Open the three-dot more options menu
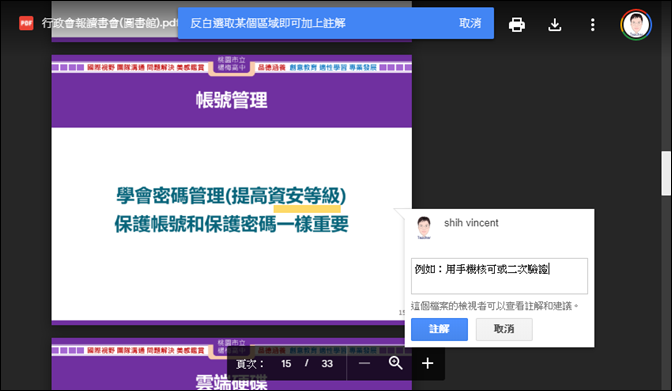 [592, 24]
